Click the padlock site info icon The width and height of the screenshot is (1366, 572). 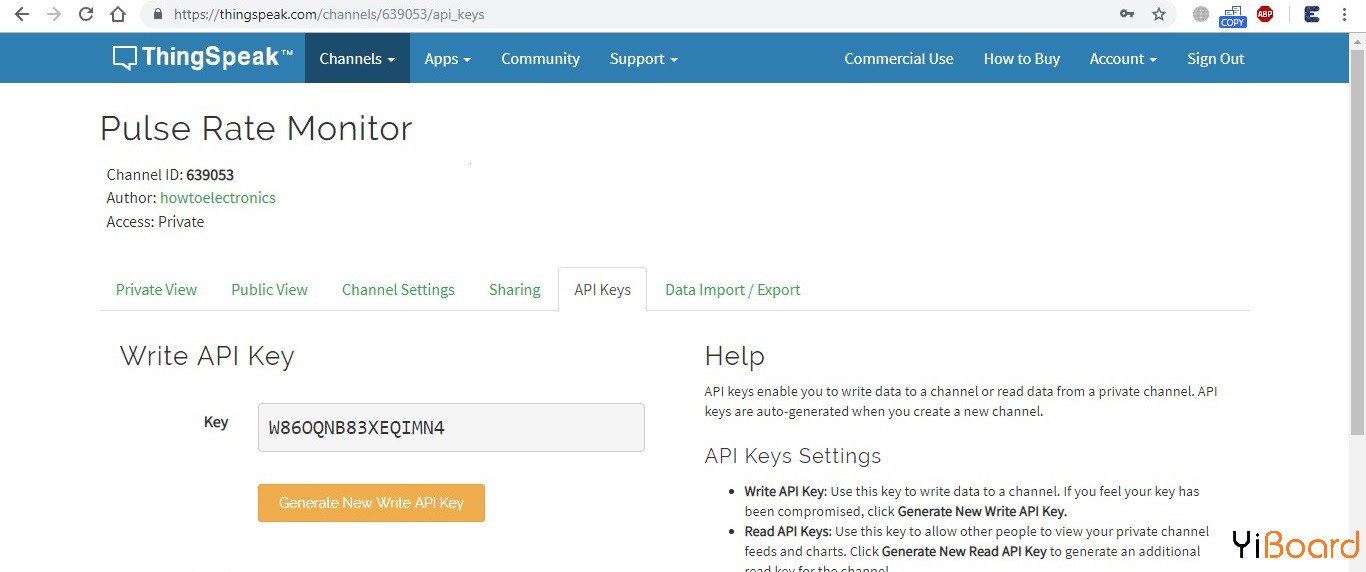pos(157,15)
